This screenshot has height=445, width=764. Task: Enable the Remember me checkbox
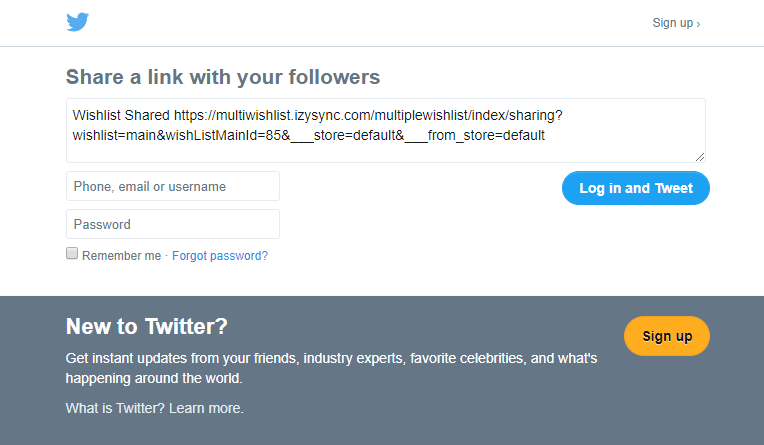(72, 254)
